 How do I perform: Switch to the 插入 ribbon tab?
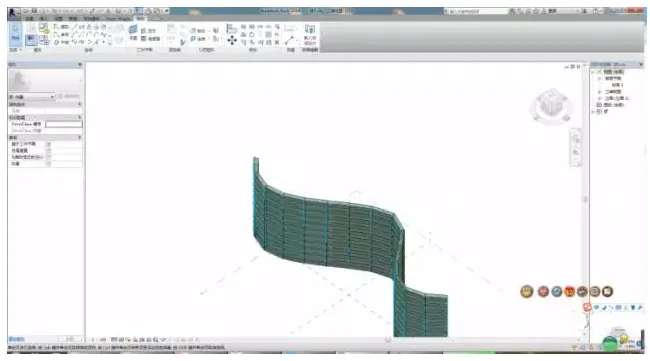pyautogui.click(x=43, y=19)
